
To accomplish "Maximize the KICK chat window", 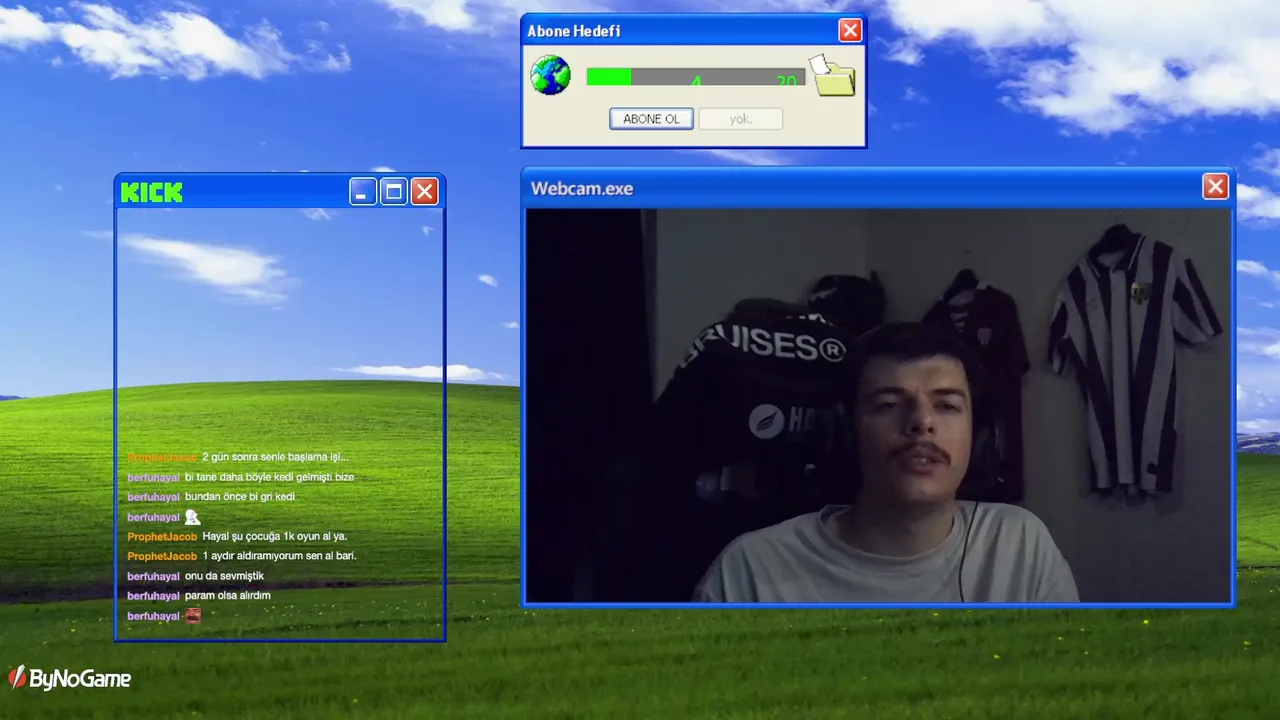I will (x=394, y=191).
